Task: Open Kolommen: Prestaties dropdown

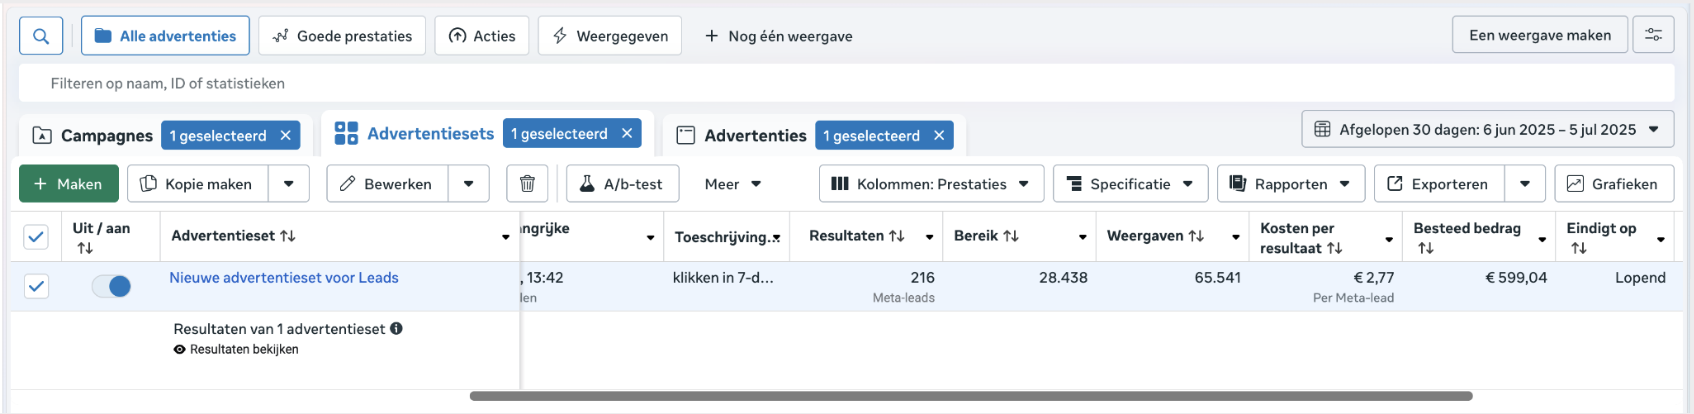Action: [x=931, y=184]
